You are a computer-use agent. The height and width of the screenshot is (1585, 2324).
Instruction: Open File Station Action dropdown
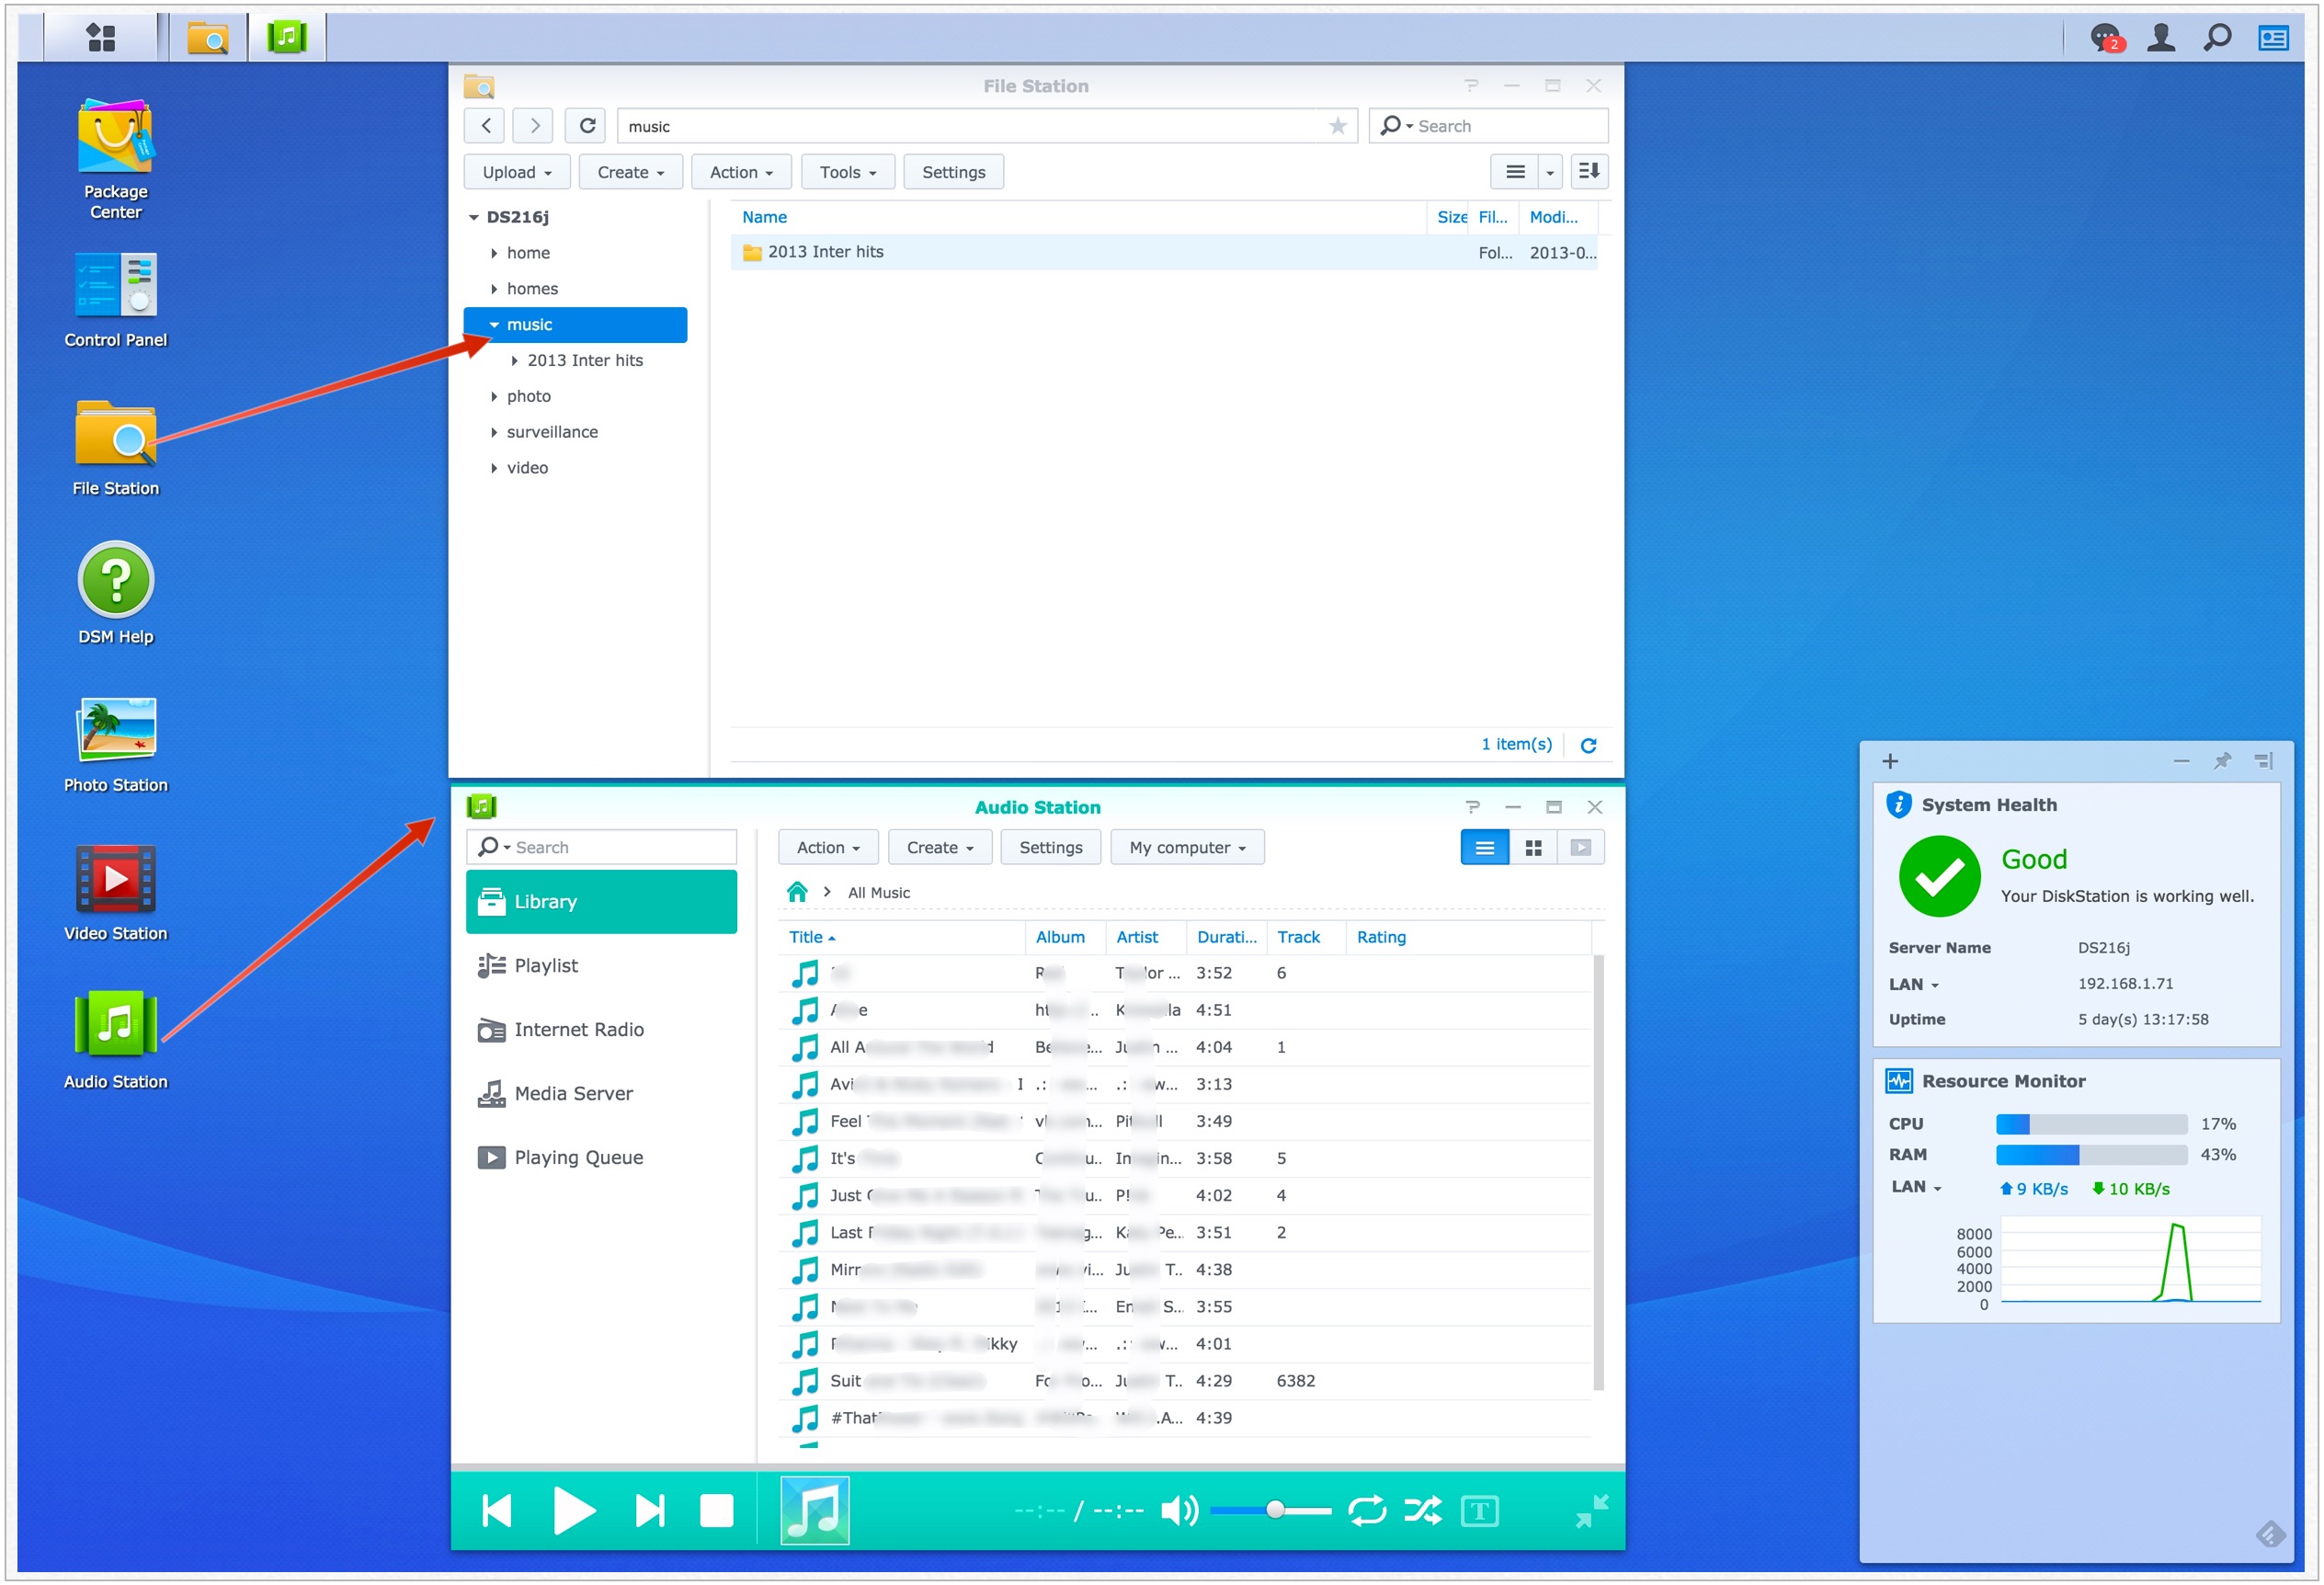741,172
